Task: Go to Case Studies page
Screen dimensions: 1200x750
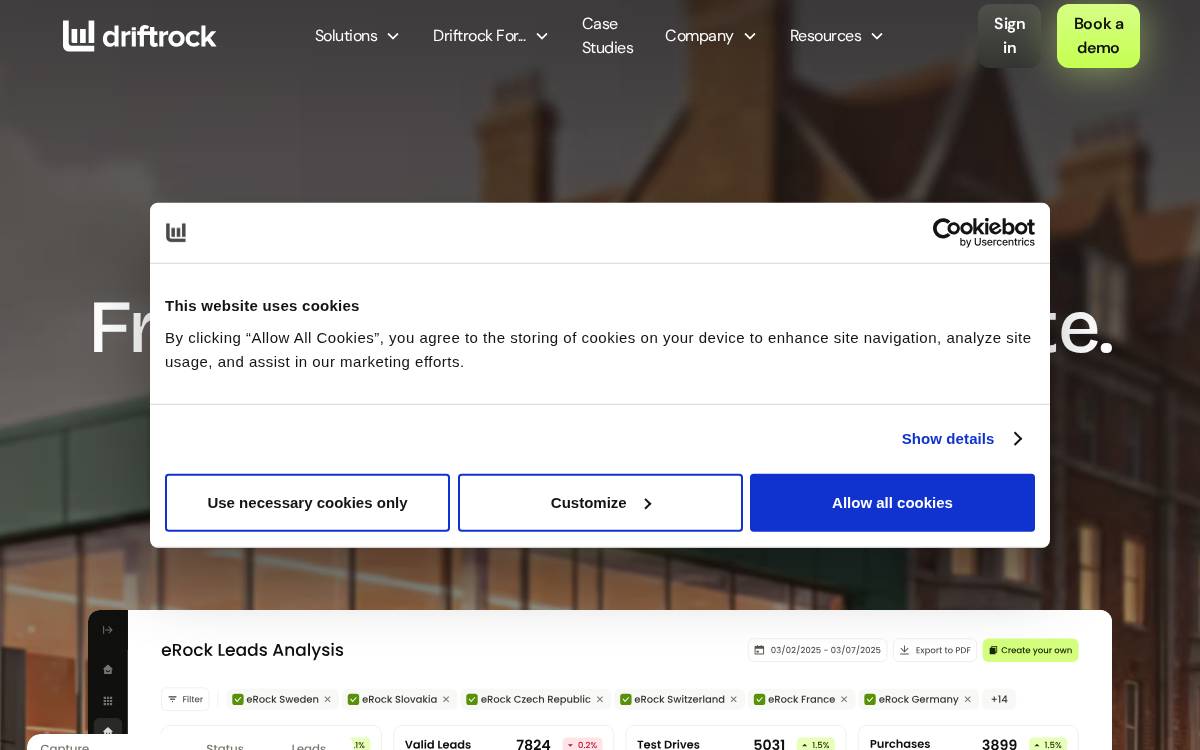Action: (608, 36)
